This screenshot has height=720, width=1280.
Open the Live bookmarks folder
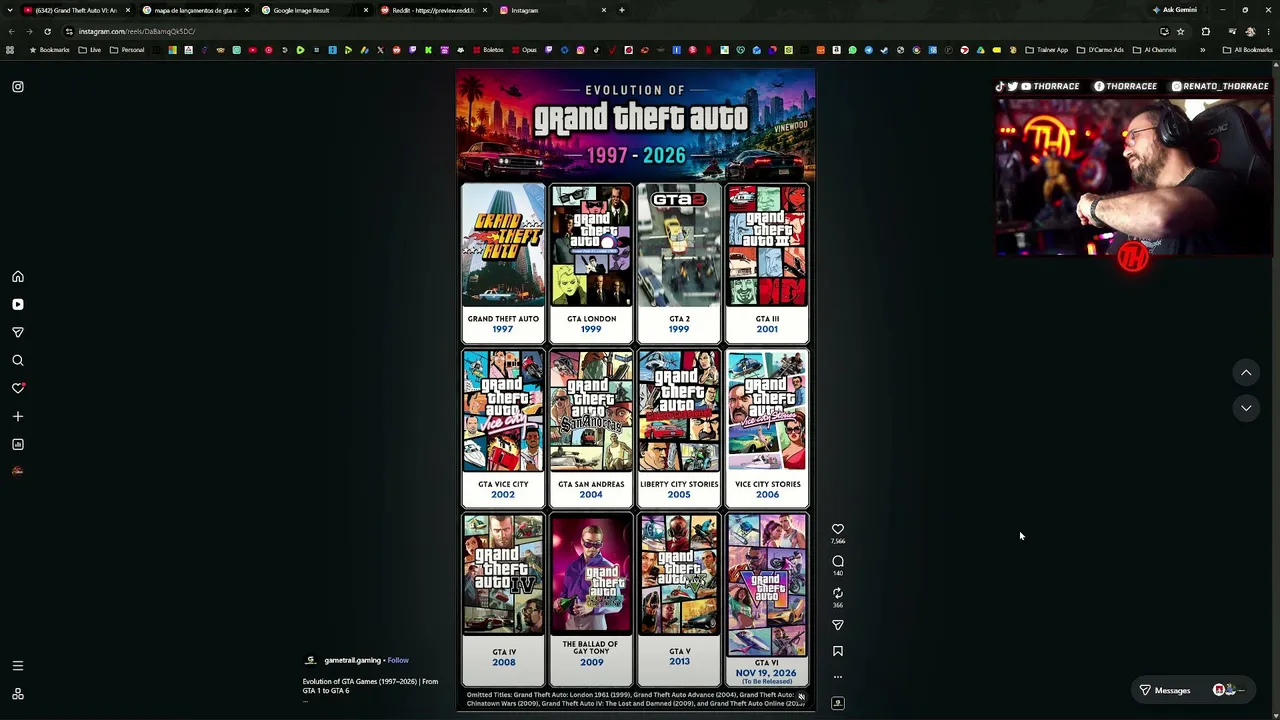90,50
